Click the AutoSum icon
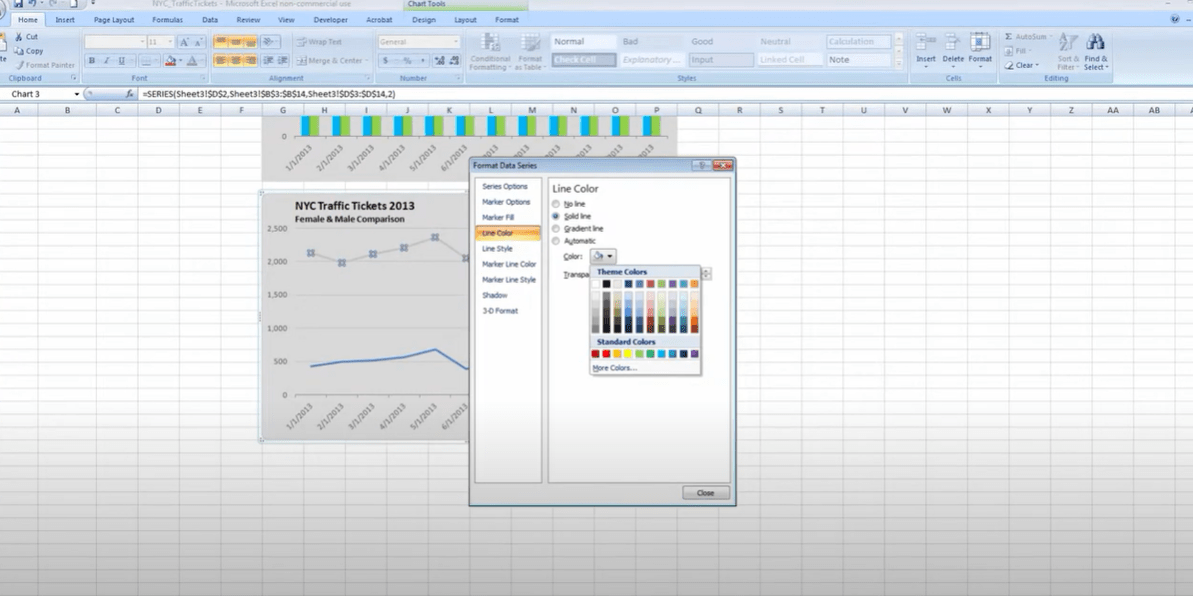Screen dimensions: 1193x596 [x=1006, y=37]
